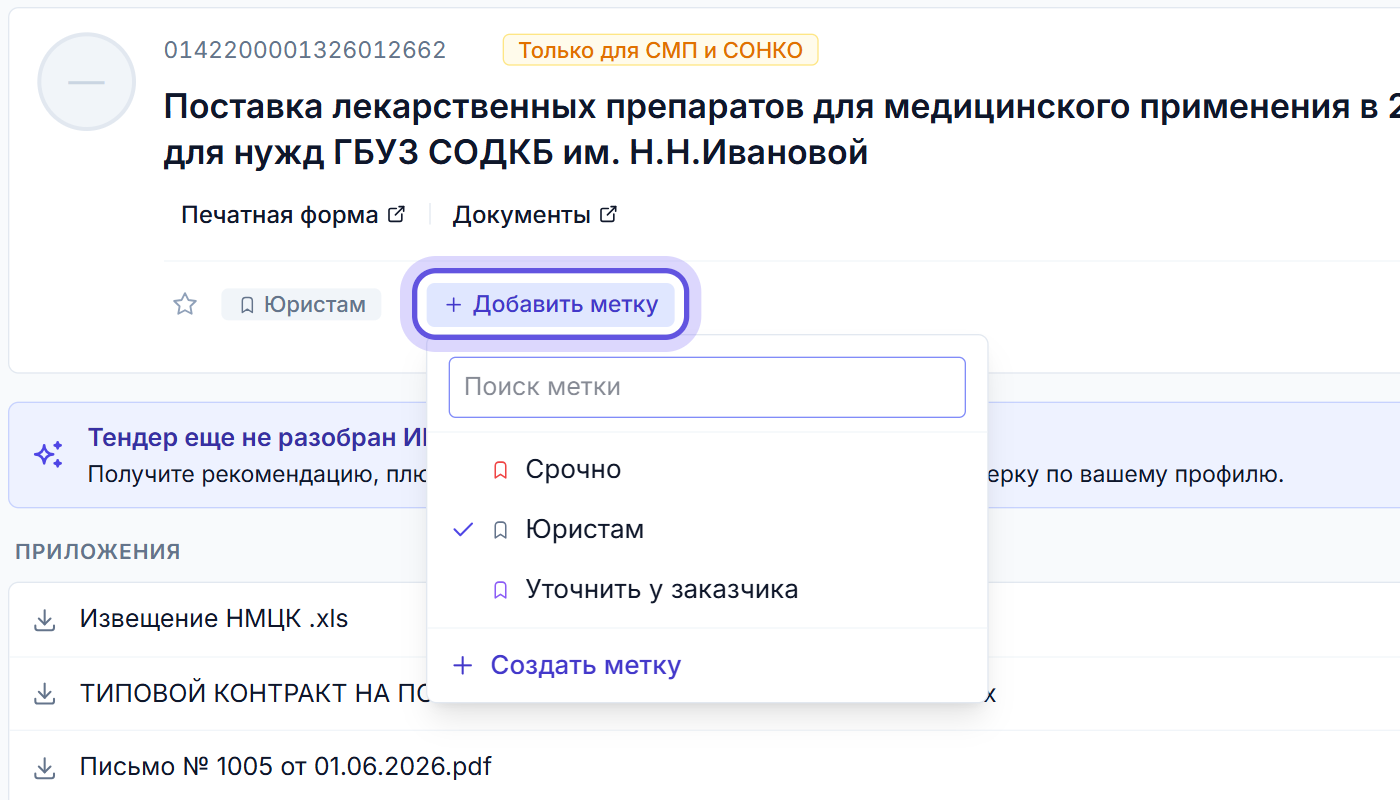The image size is (1400, 800).
Task: Open ТИПОВОЙ КОНТРАКТ file name
Action: (254, 693)
